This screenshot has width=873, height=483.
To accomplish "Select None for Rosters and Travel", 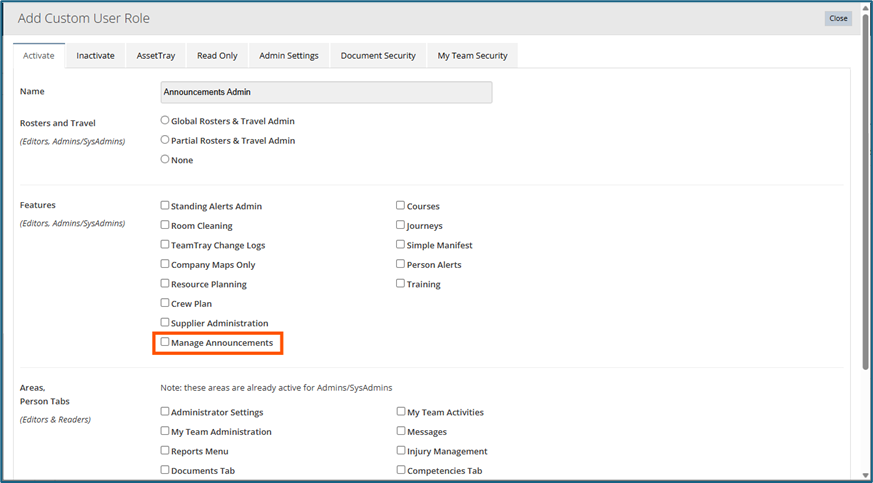I will tap(166, 159).
